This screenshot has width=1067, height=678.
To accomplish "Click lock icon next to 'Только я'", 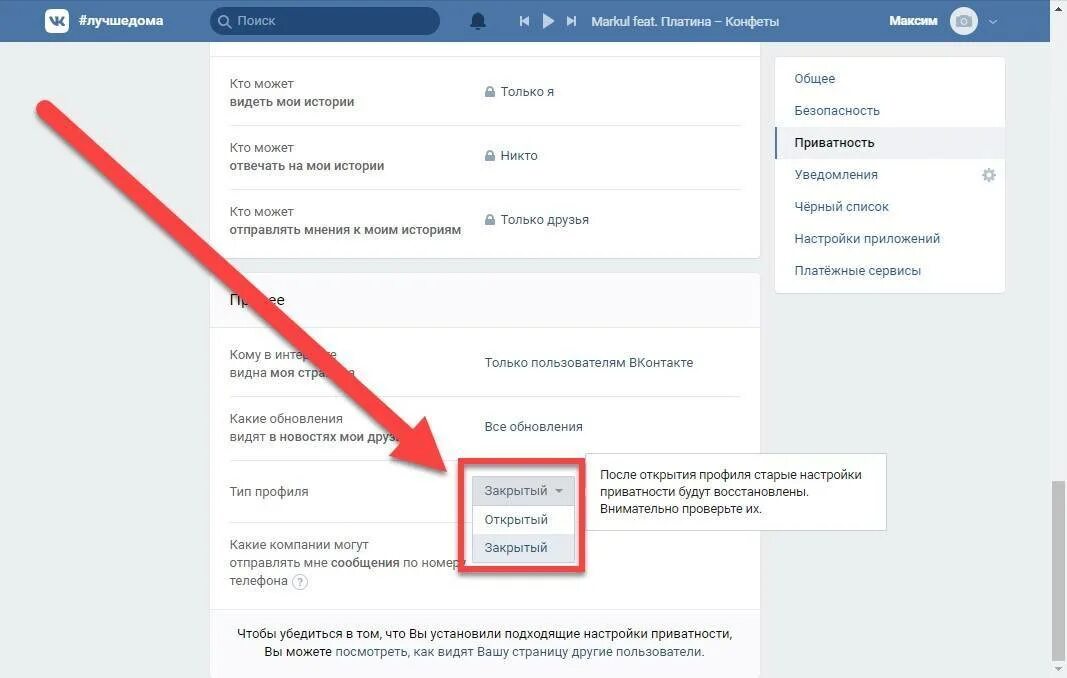I will [x=489, y=91].
